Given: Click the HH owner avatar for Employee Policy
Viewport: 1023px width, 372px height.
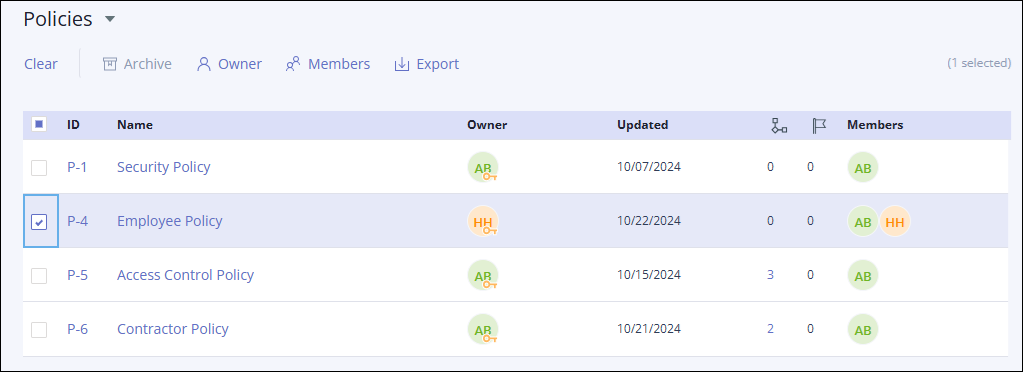Looking at the screenshot, I should tap(483, 221).
